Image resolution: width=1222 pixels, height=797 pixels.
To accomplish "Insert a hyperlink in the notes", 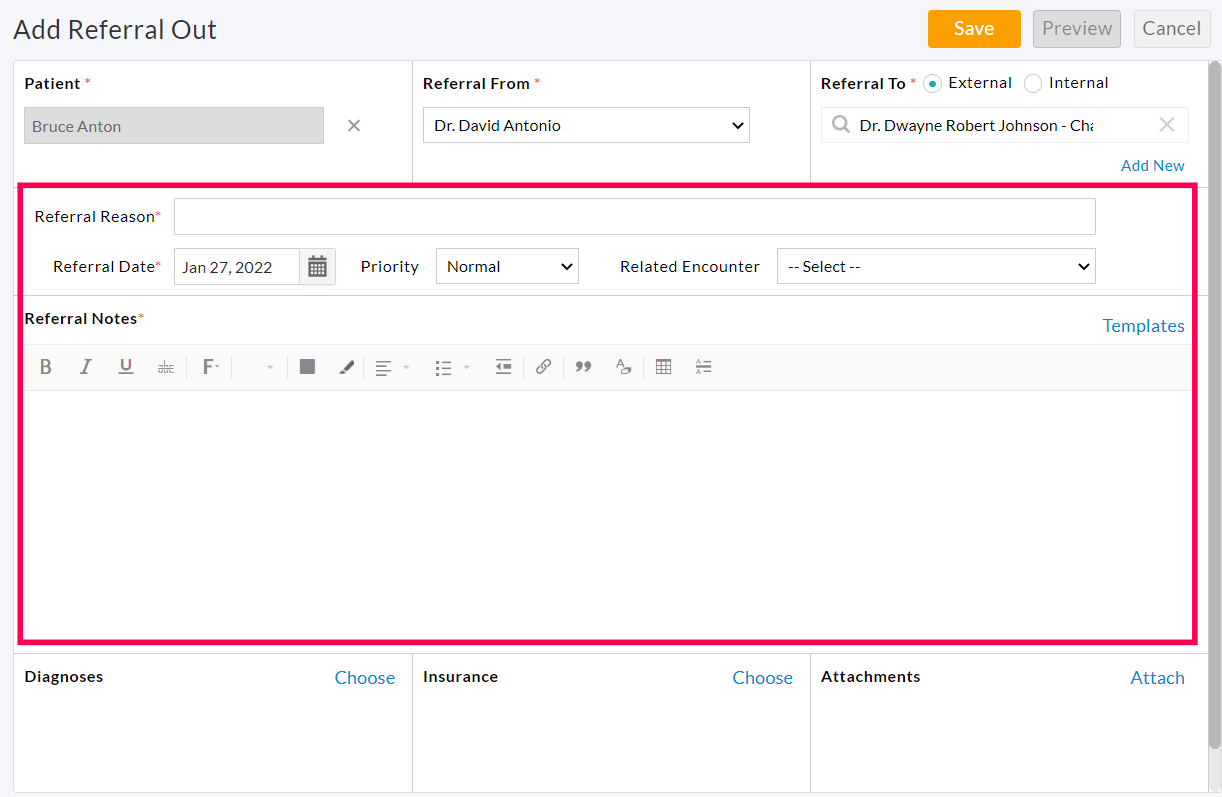I will pyautogui.click(x=543, y=366).
